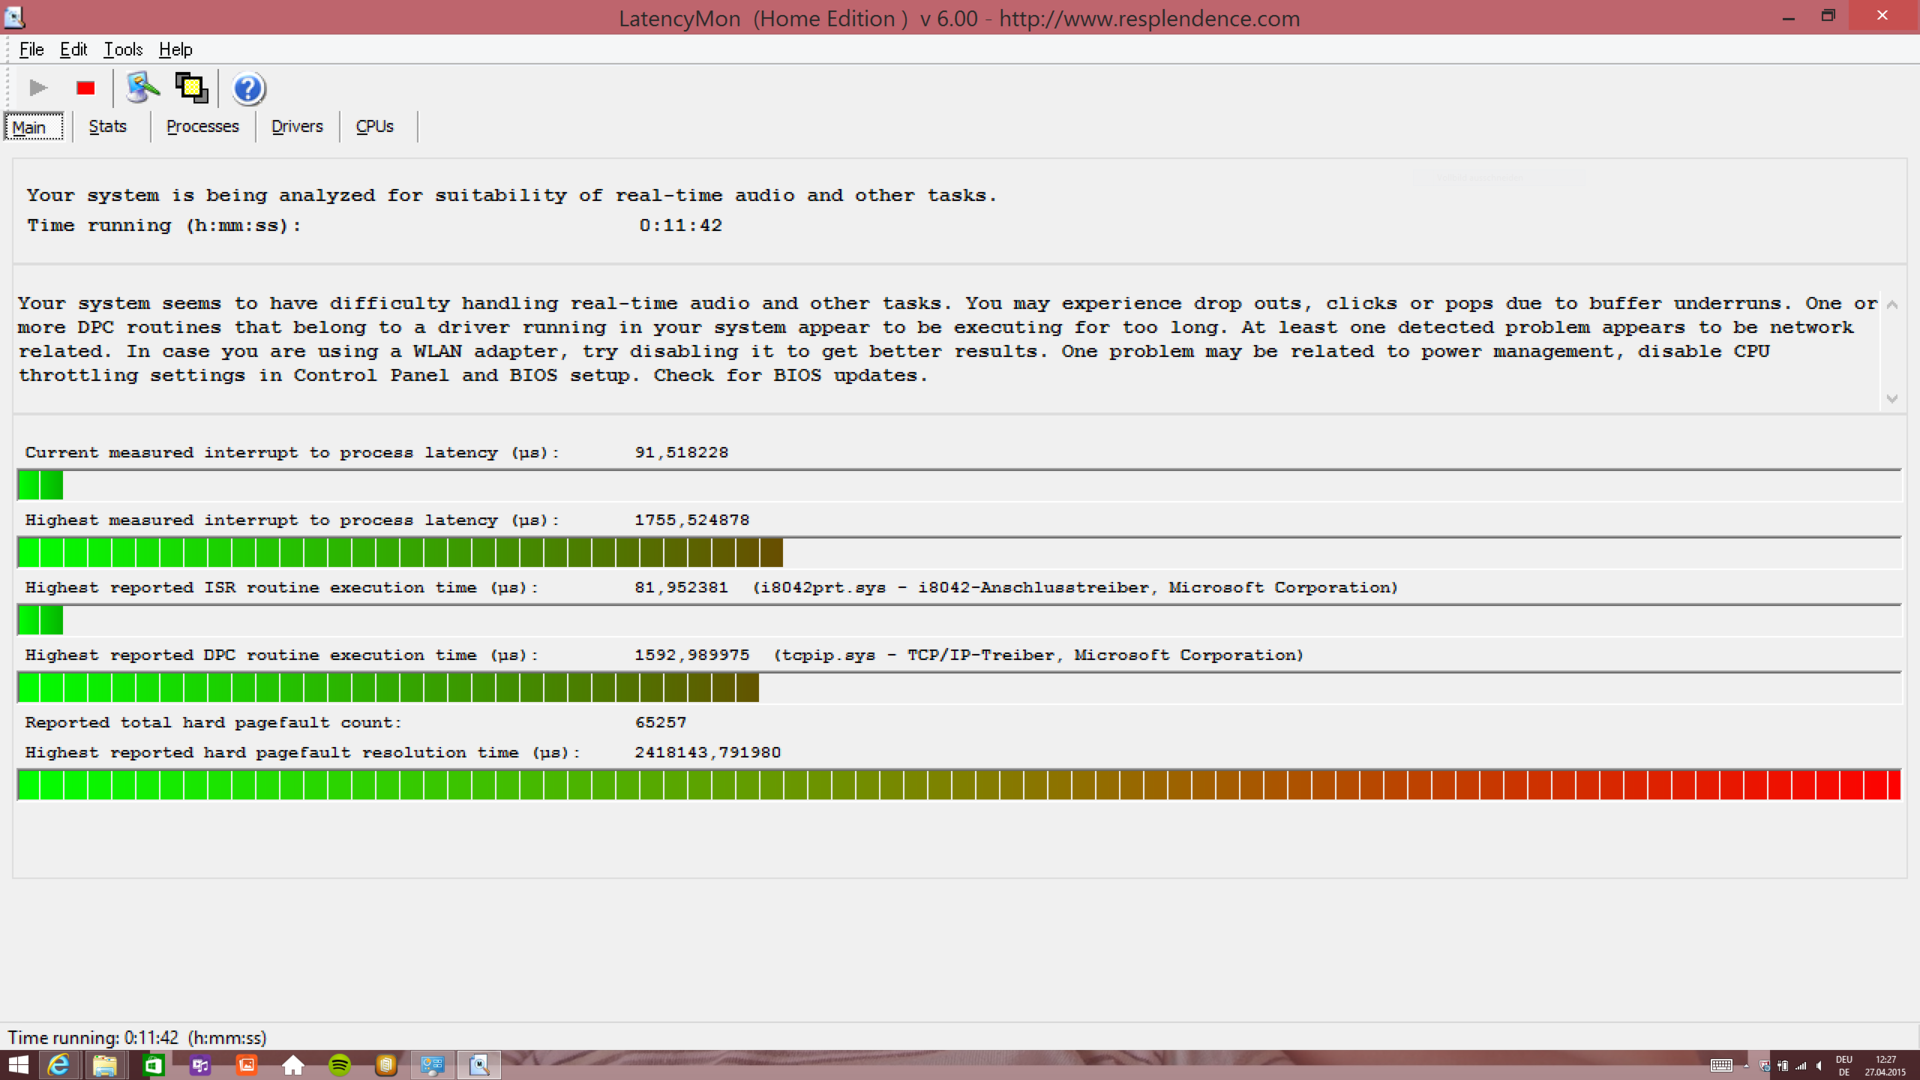
Task: Open Spotify from the taskbar
Action: click(340, 1065)
